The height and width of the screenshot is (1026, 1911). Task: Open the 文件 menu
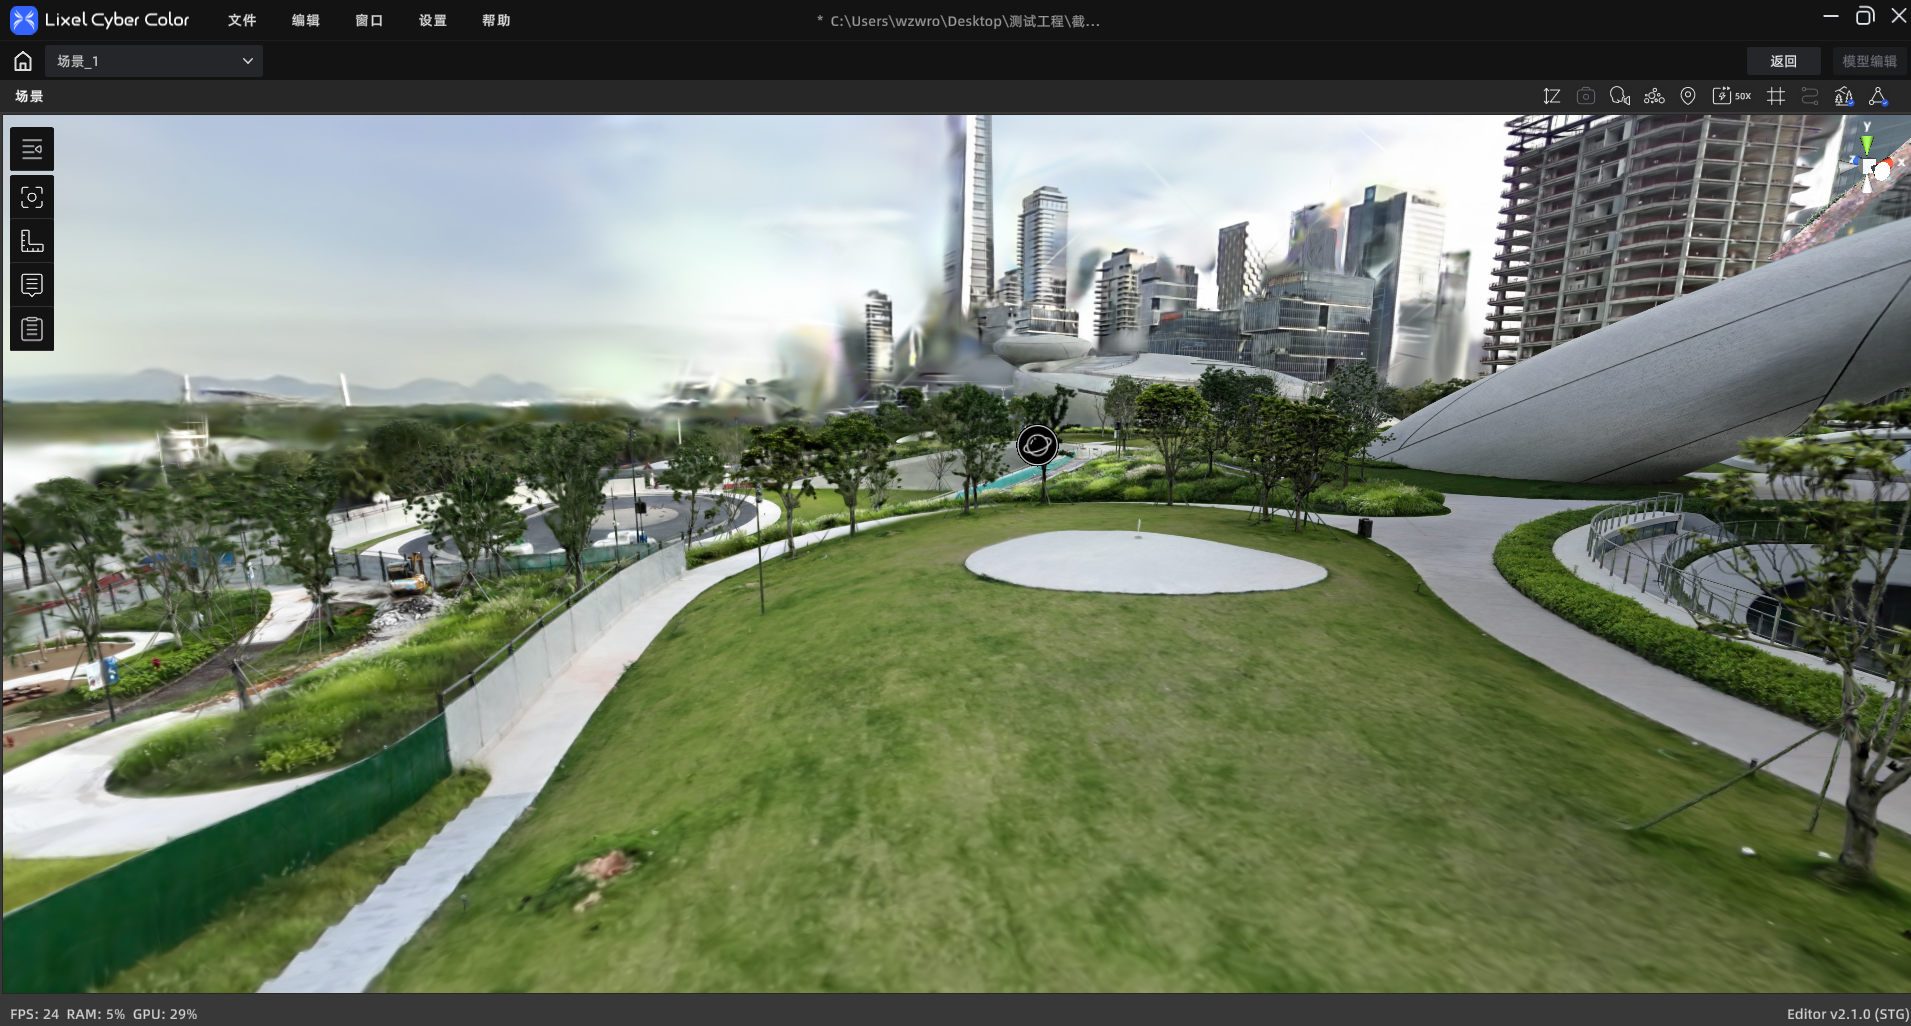tap(242, 20)
